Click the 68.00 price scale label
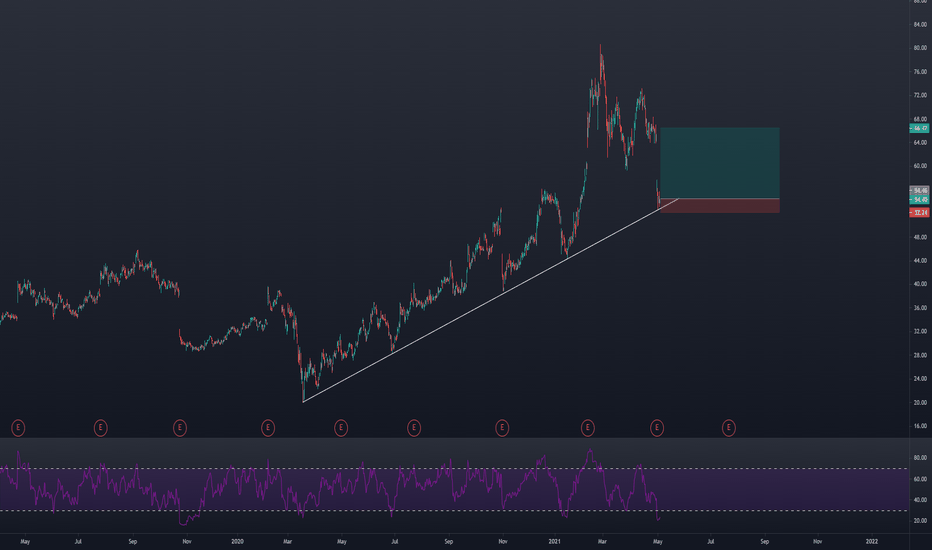Screen dimensions: 932x550 (920, 119)
